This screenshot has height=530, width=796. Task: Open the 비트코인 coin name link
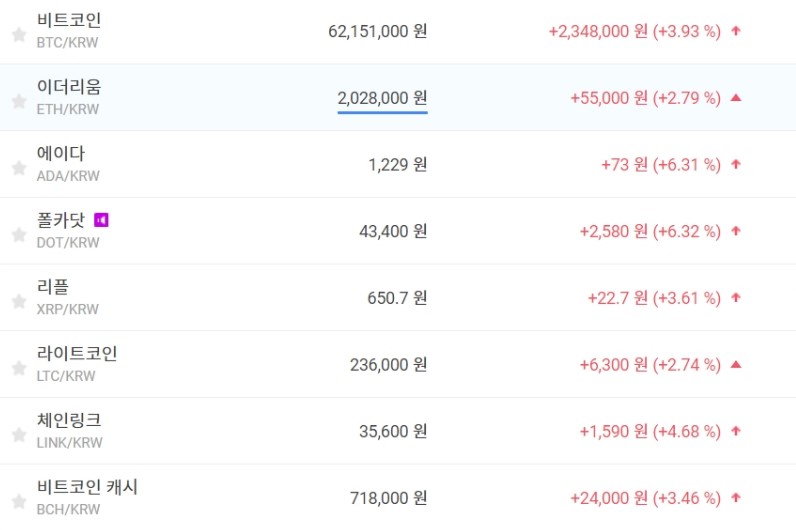coord(68,20)
